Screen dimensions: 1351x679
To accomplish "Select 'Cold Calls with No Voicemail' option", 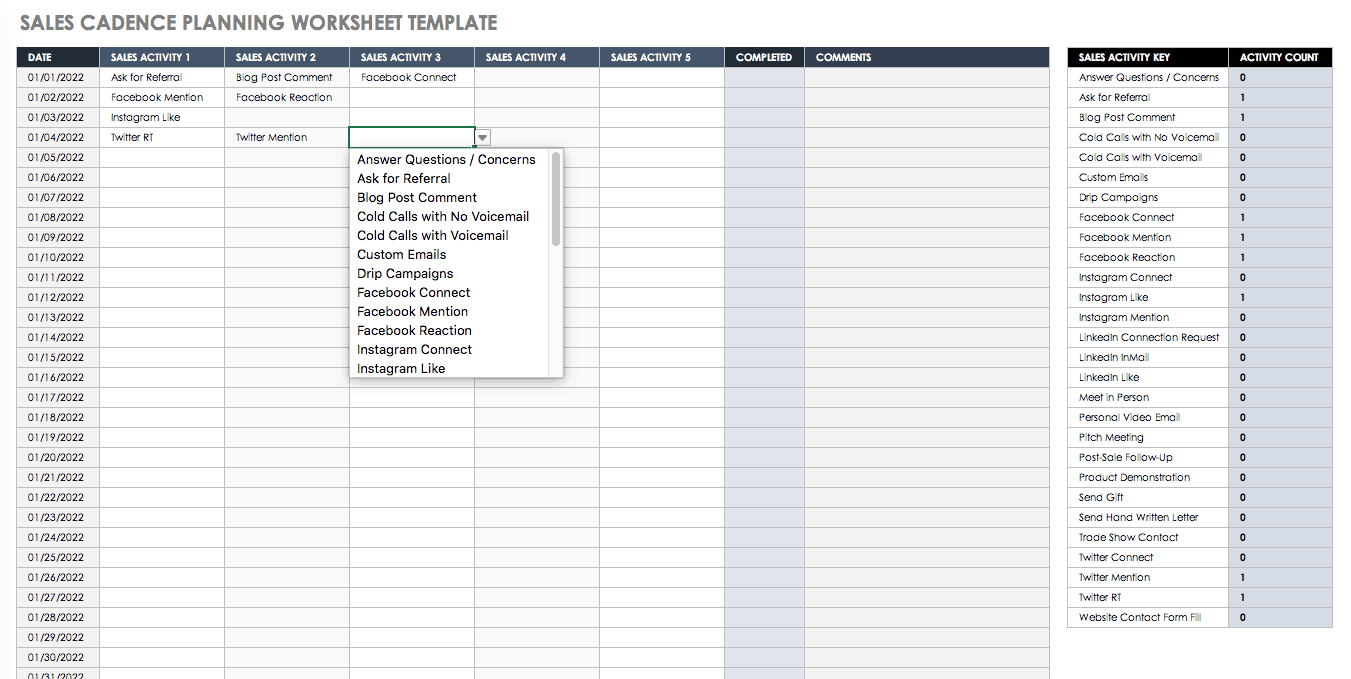I will coord(443,217).
